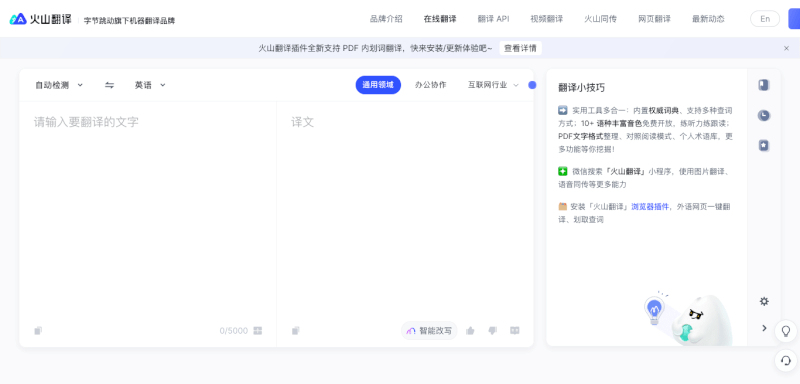Click into 请输入要翻译的文字 input area
Viewport: 800px width, 384px height.
148,212
